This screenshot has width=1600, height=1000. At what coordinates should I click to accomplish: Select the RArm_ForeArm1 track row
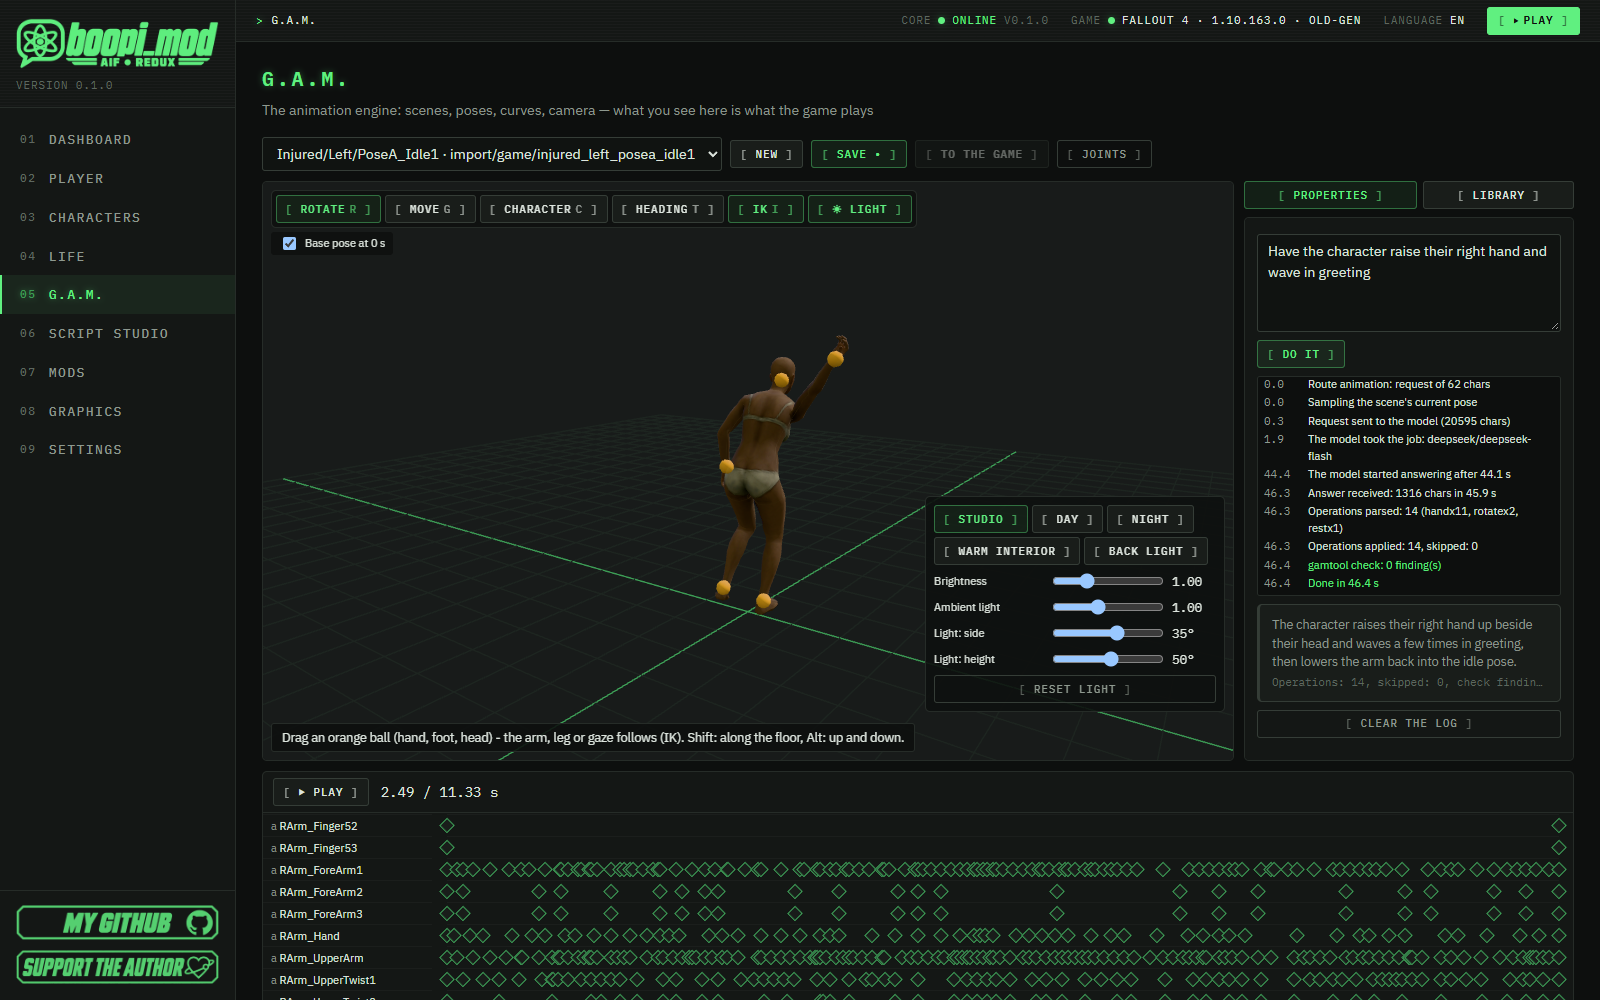[917, 870]
